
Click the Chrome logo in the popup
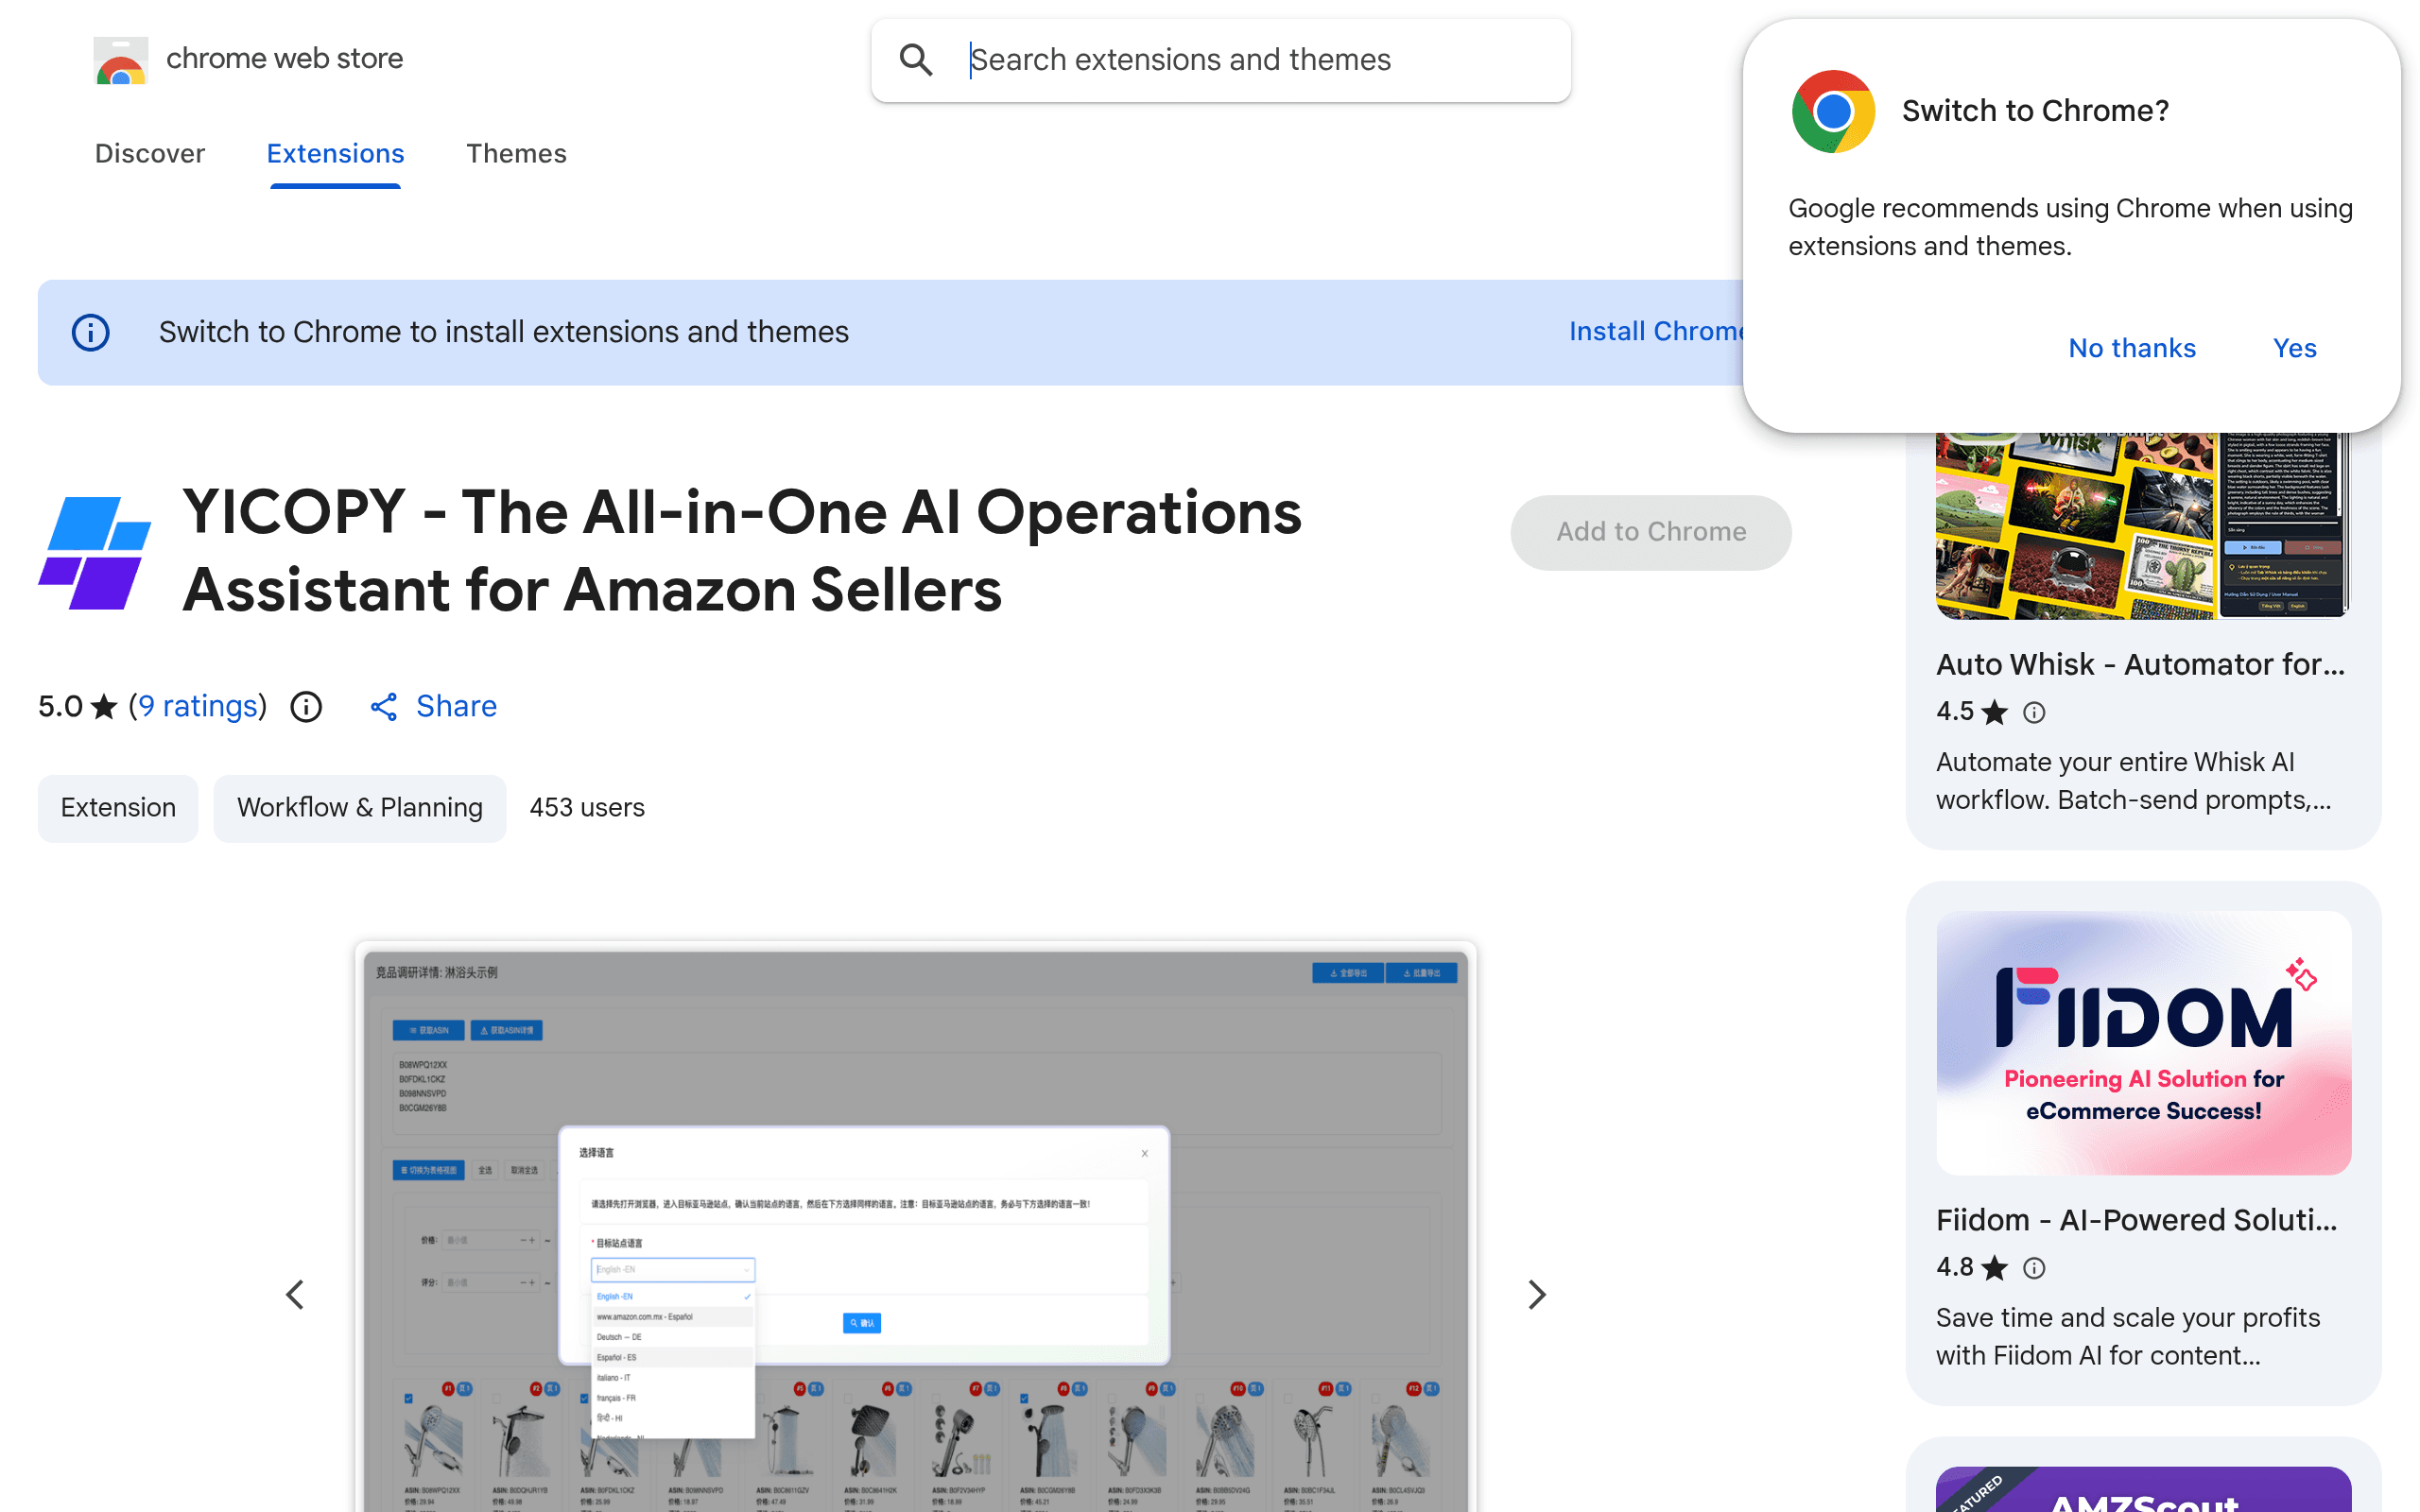pyautogui.click(x=1833, y=111)
